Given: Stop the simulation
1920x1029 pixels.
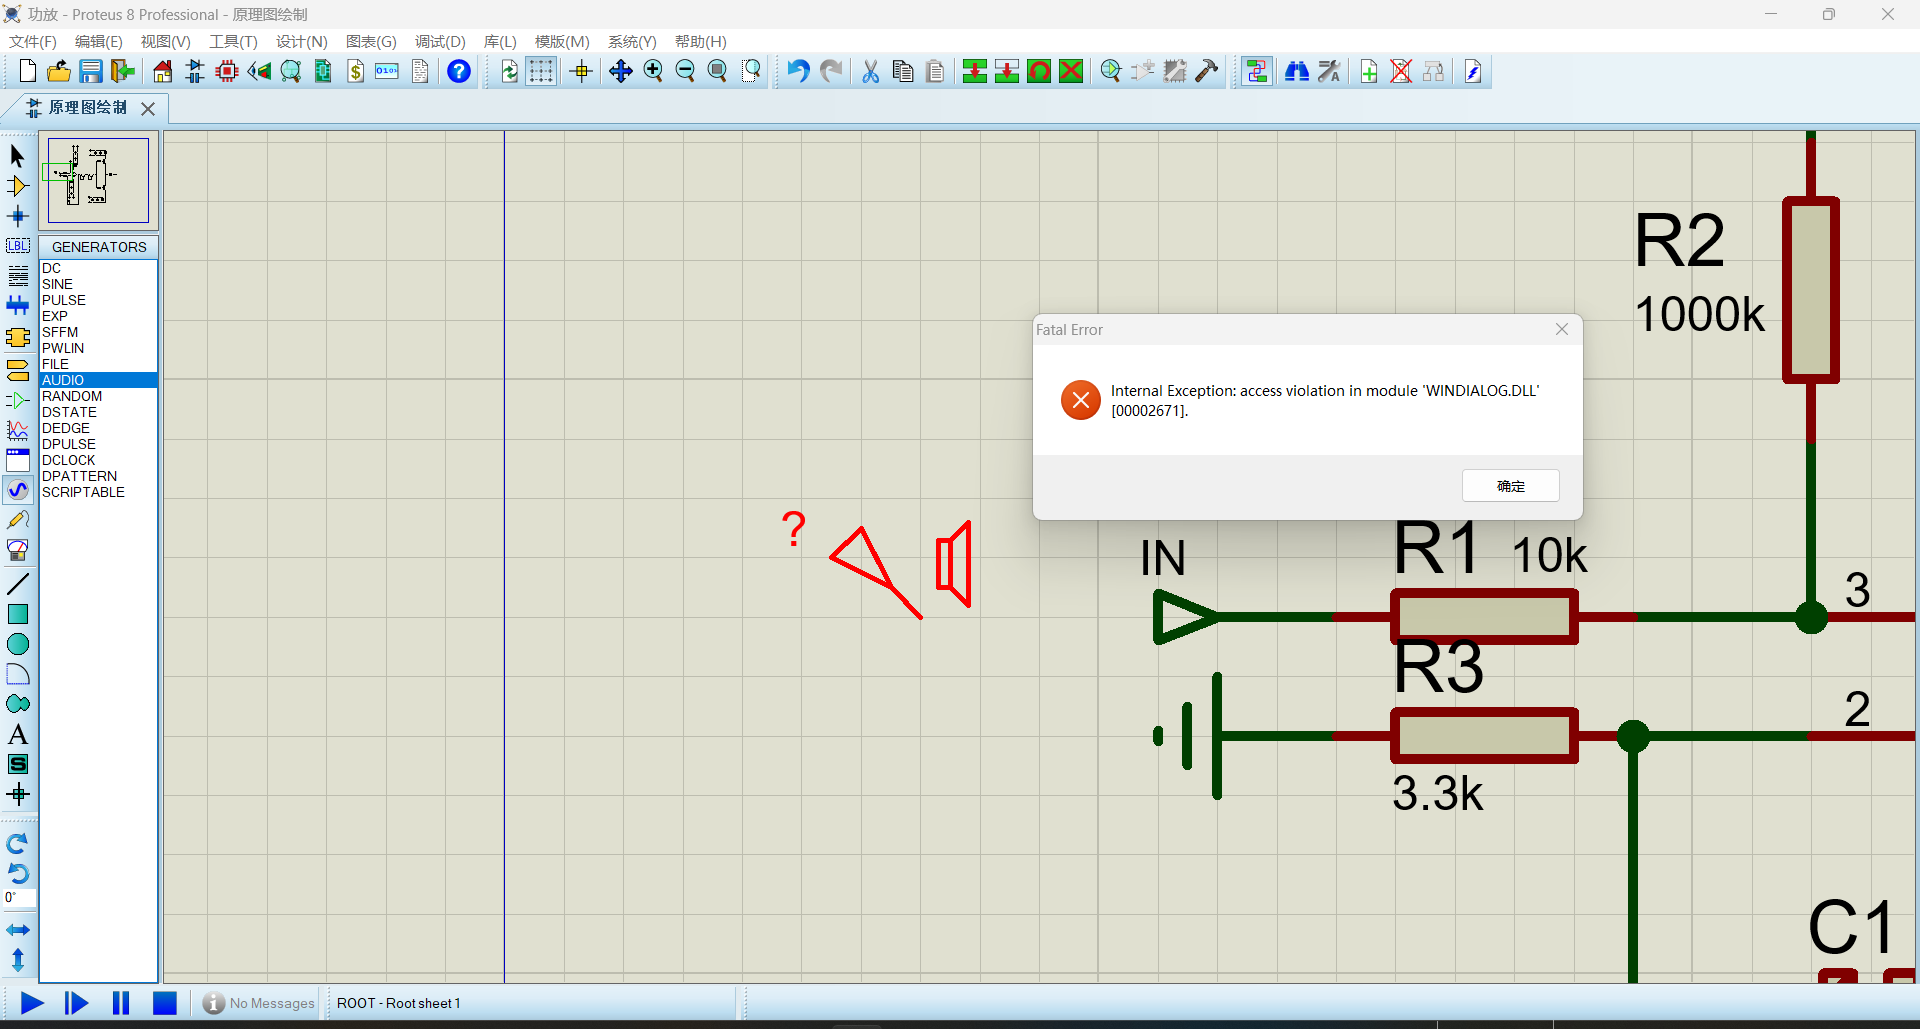Looking at the screenshot, I should [165, 1003].
